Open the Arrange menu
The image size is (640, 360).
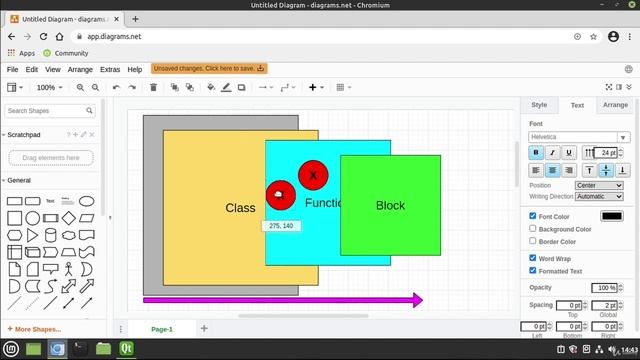click(x=80, y=69)
